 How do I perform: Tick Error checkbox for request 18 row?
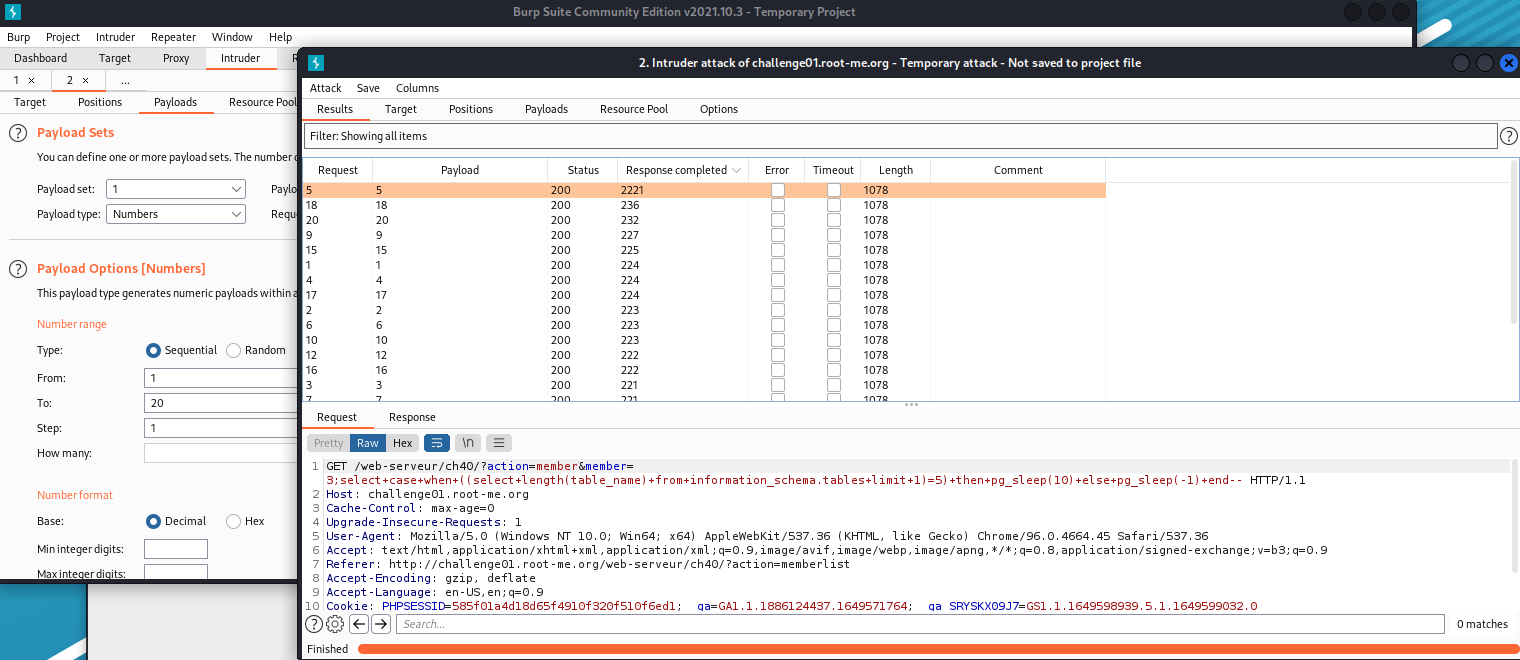[777, 205]
